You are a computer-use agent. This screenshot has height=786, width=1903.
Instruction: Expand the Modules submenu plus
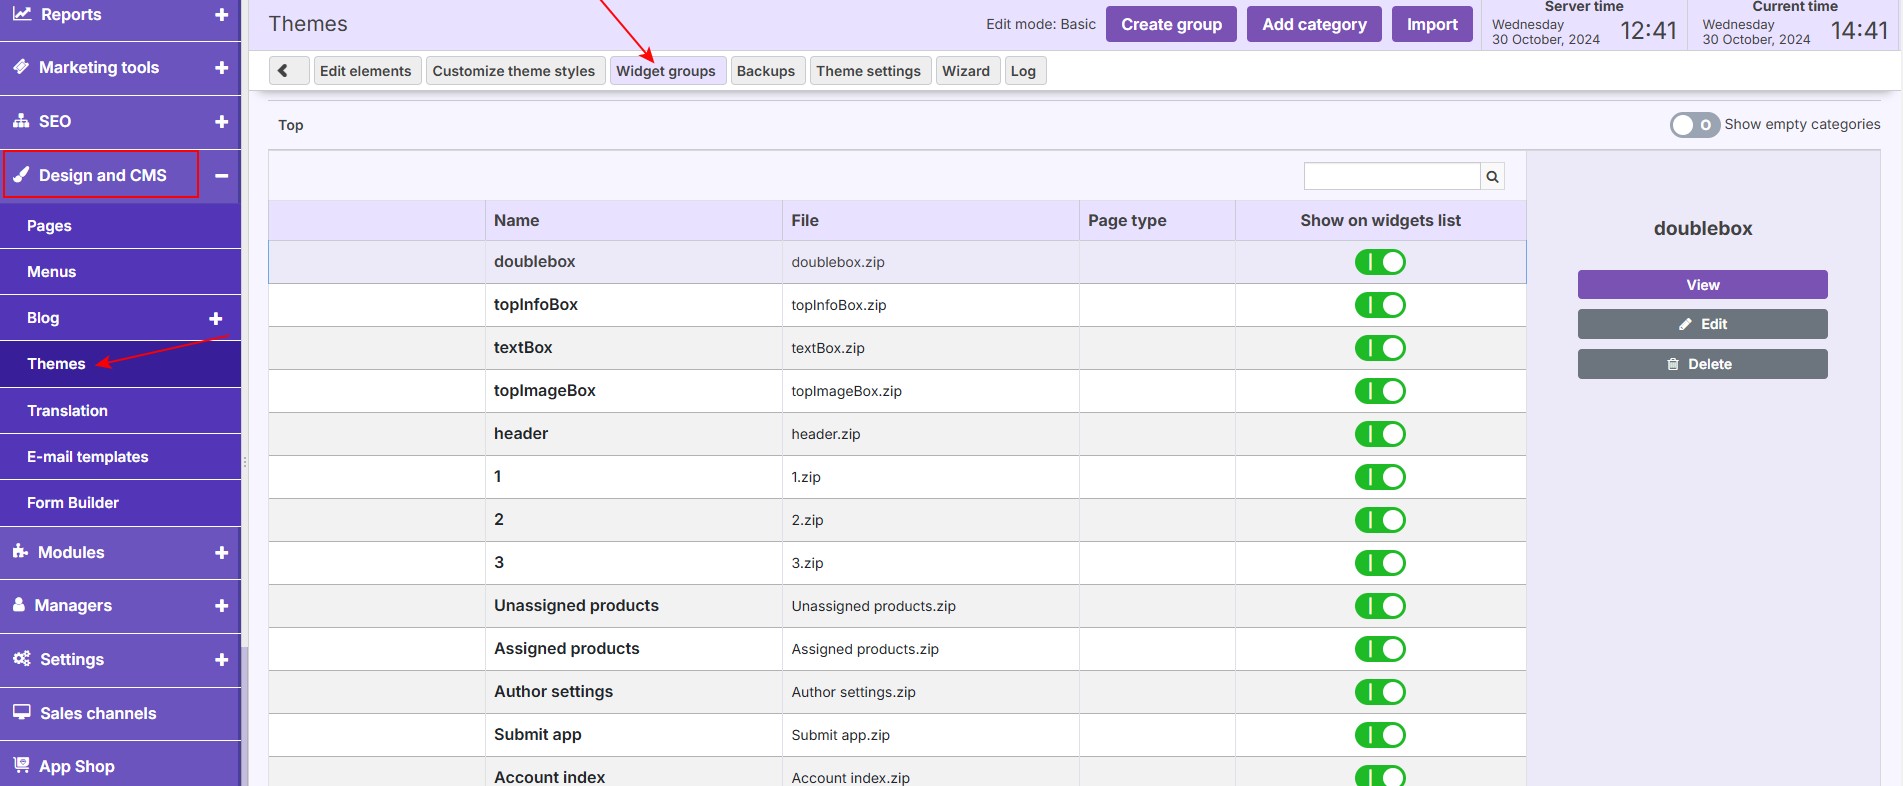(x=222, y=553)
